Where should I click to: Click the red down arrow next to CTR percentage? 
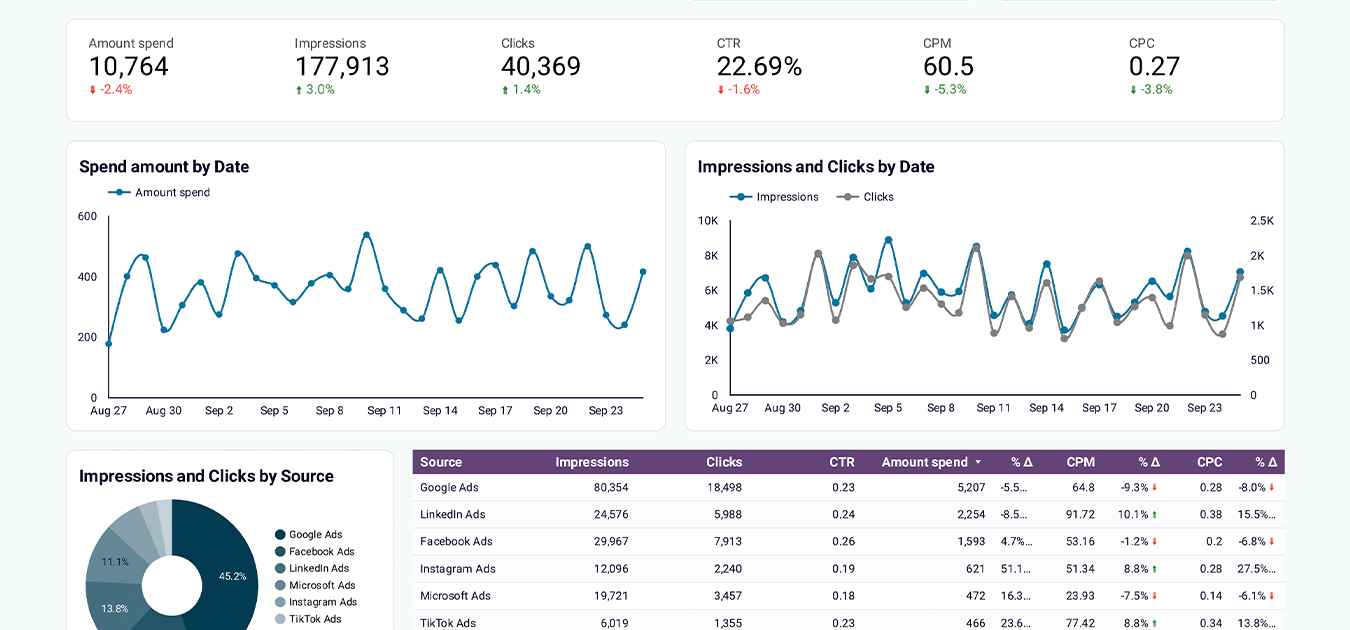coord(719,89)
